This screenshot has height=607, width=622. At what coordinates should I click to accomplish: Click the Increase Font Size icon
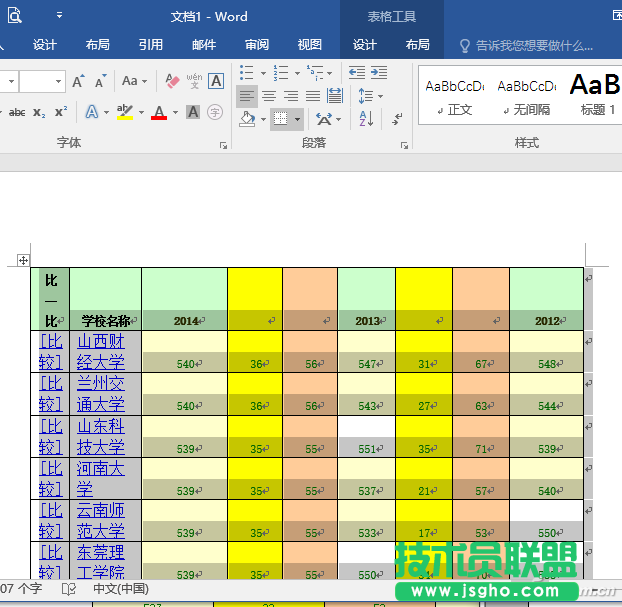pyautogui.click(x=79, y=81)
